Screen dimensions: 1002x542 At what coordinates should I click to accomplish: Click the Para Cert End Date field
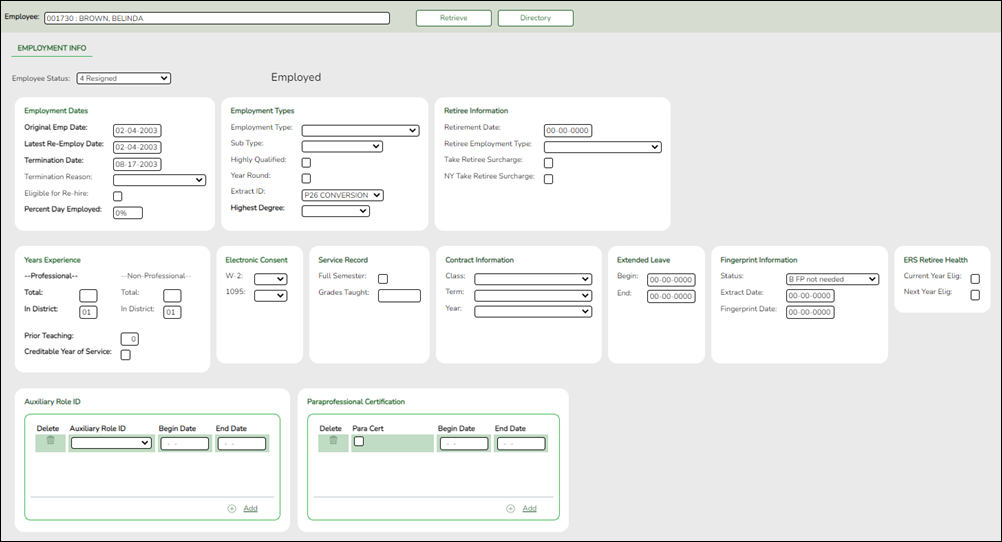pos(521,444)
